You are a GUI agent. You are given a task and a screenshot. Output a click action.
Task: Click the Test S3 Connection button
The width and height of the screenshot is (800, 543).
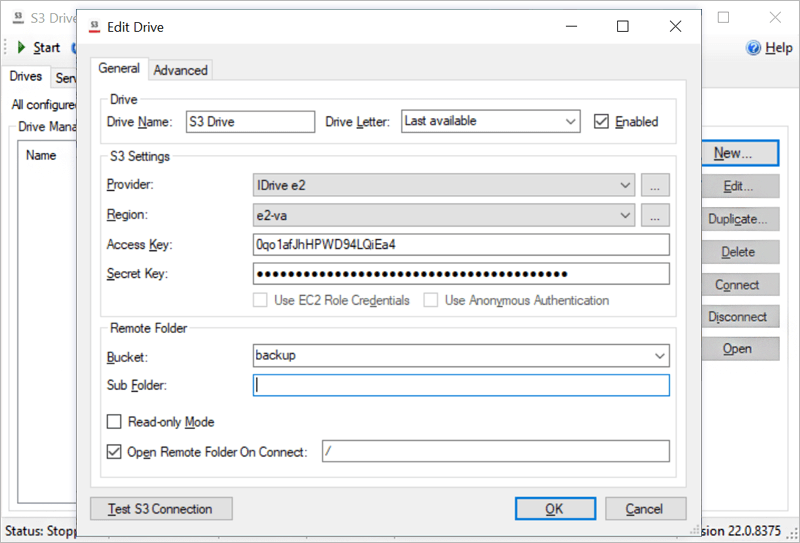click(161, 509)
